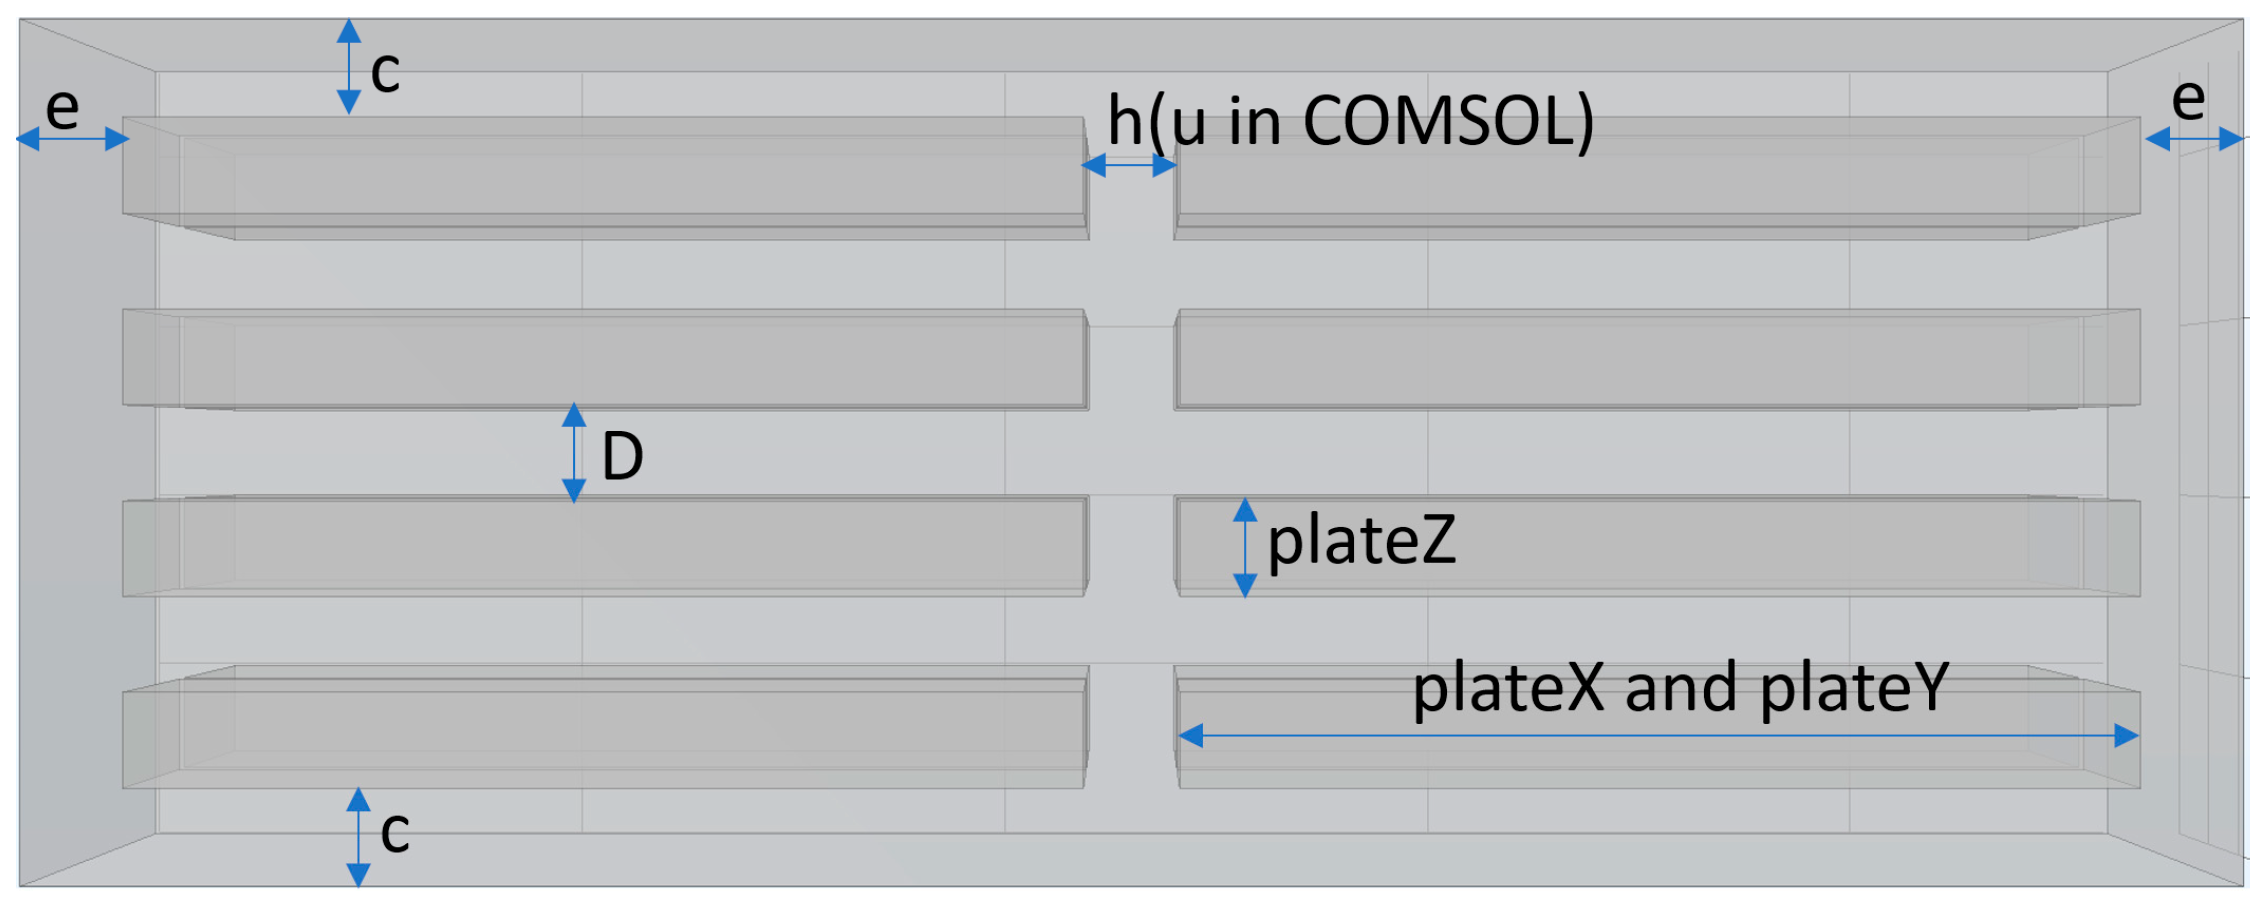Select the top-left plate

605,177
